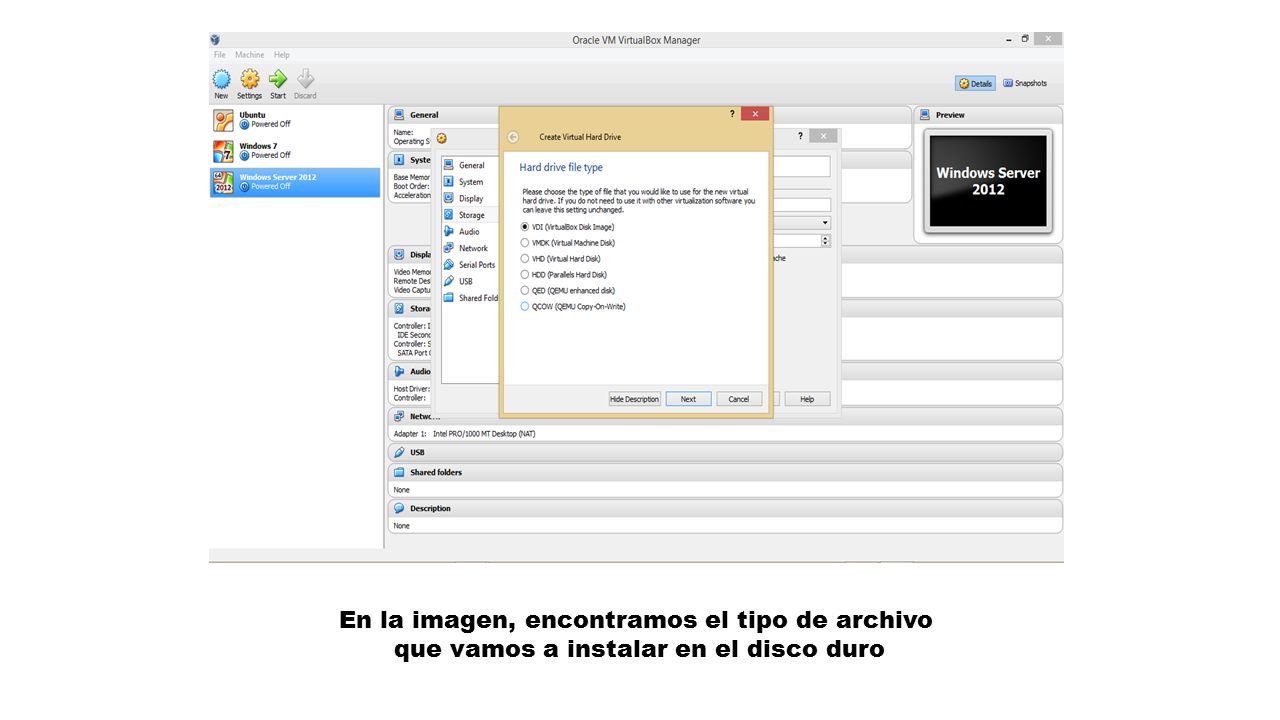Click the Description section speech-bubble icon
1280x720 pixels.
point(399,508)
